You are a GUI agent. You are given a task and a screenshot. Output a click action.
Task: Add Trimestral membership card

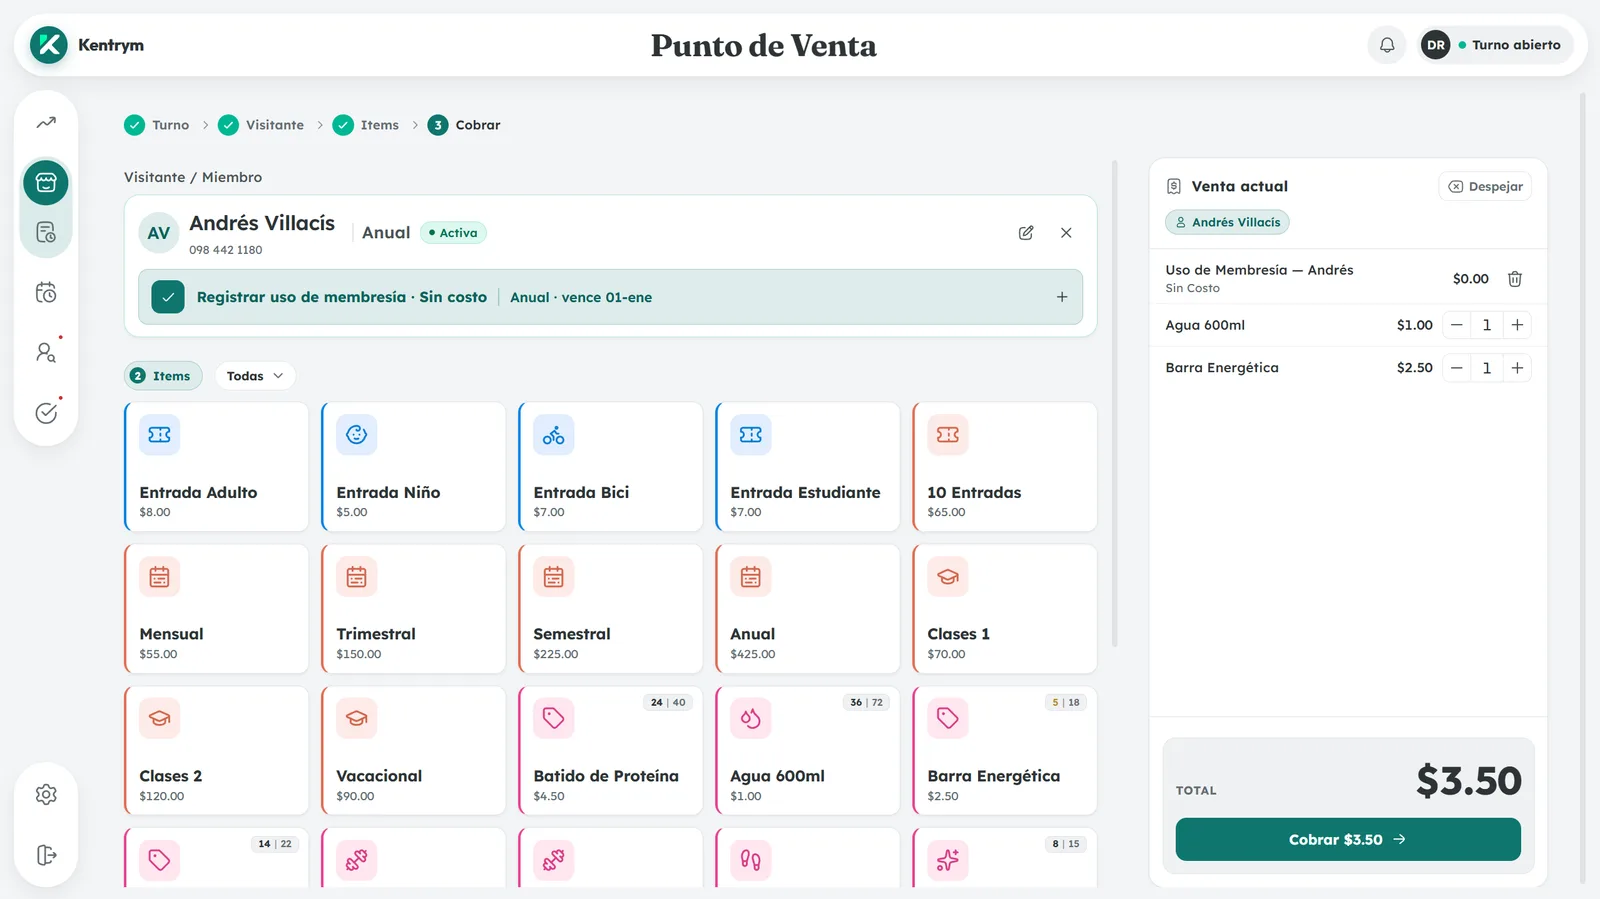click(413, 609)
